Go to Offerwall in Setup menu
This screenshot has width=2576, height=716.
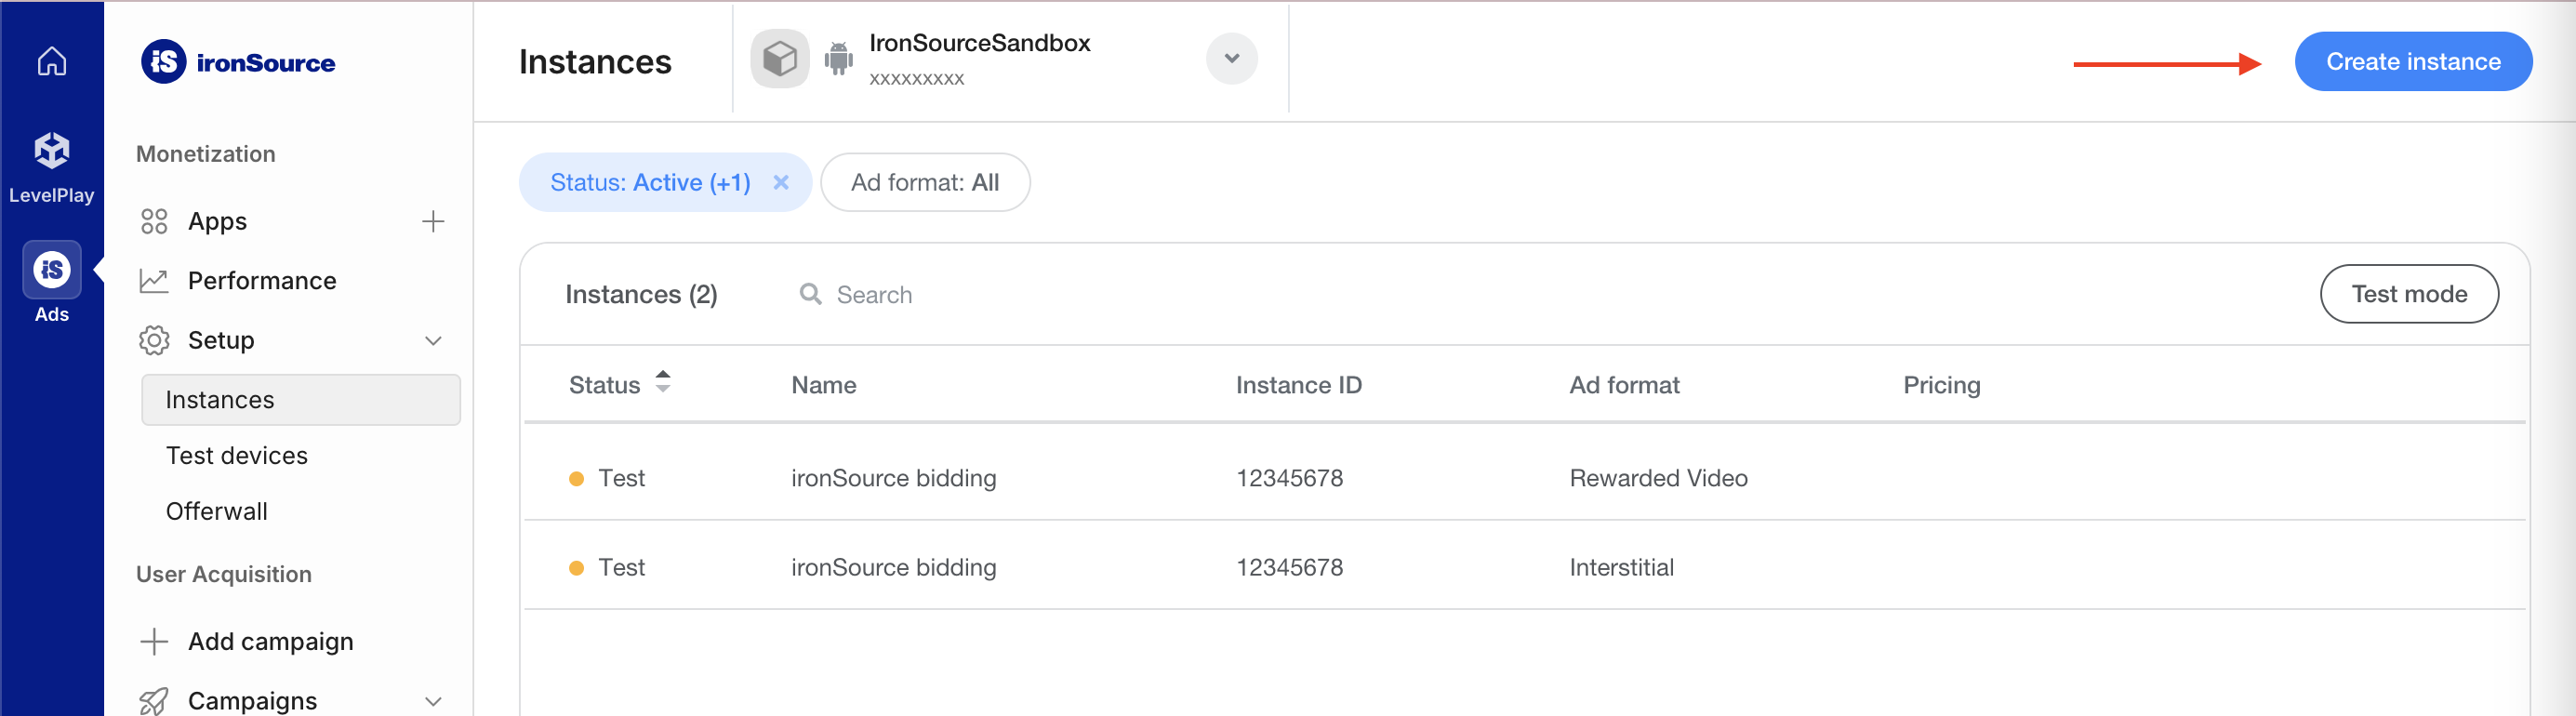coord(217,511)
